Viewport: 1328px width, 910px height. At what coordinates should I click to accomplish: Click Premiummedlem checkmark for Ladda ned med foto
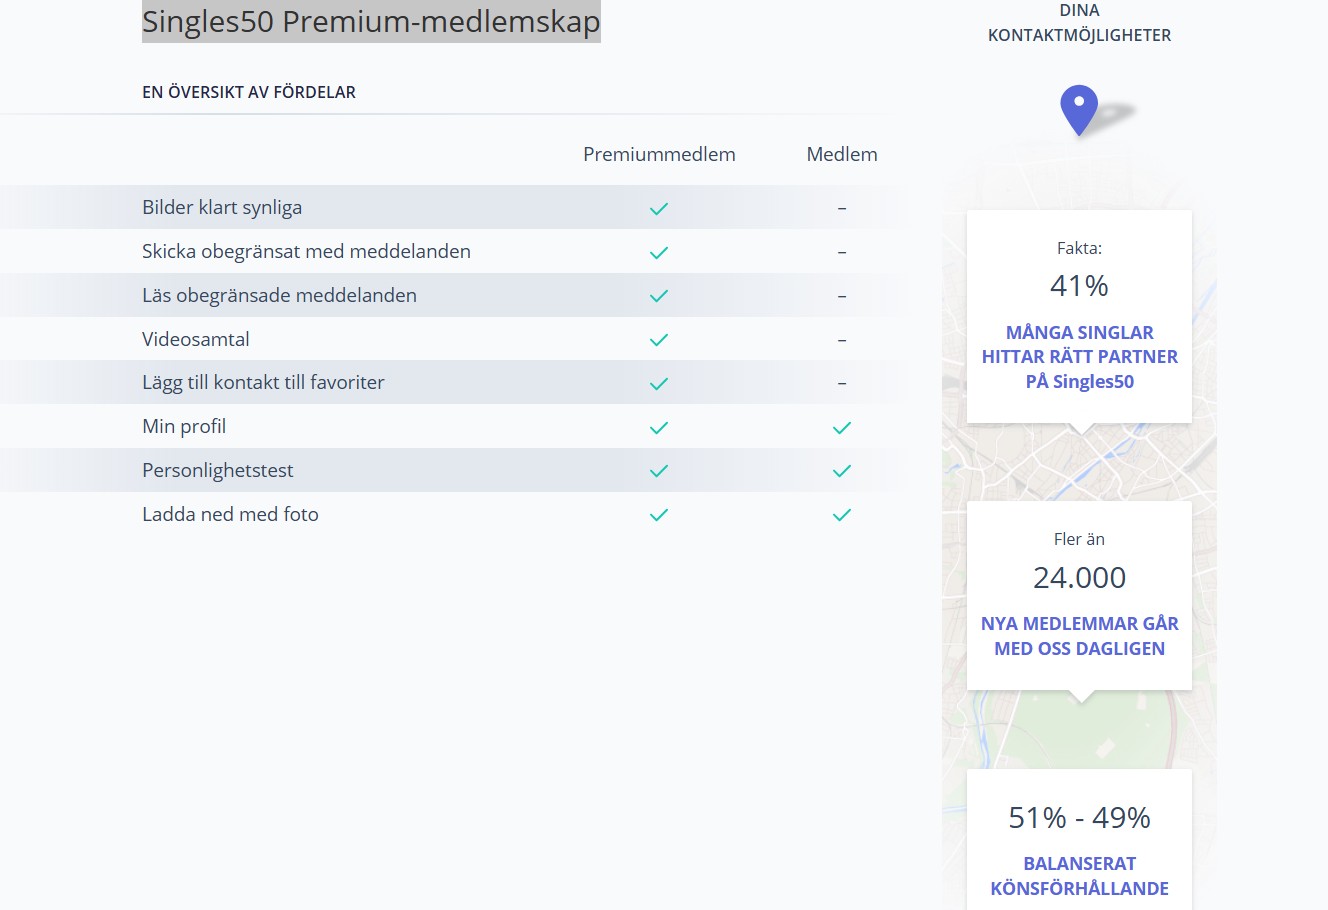click(659, 515)
